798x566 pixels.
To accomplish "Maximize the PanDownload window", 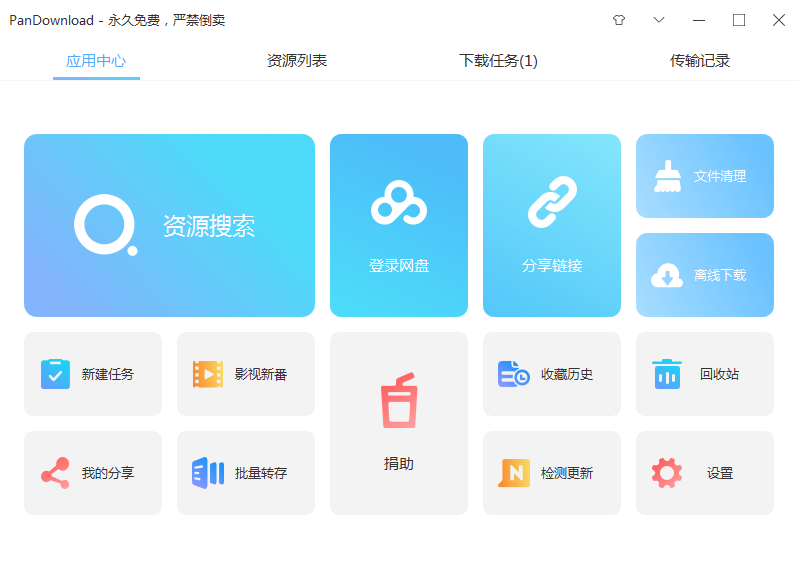I will coord(739,20).
